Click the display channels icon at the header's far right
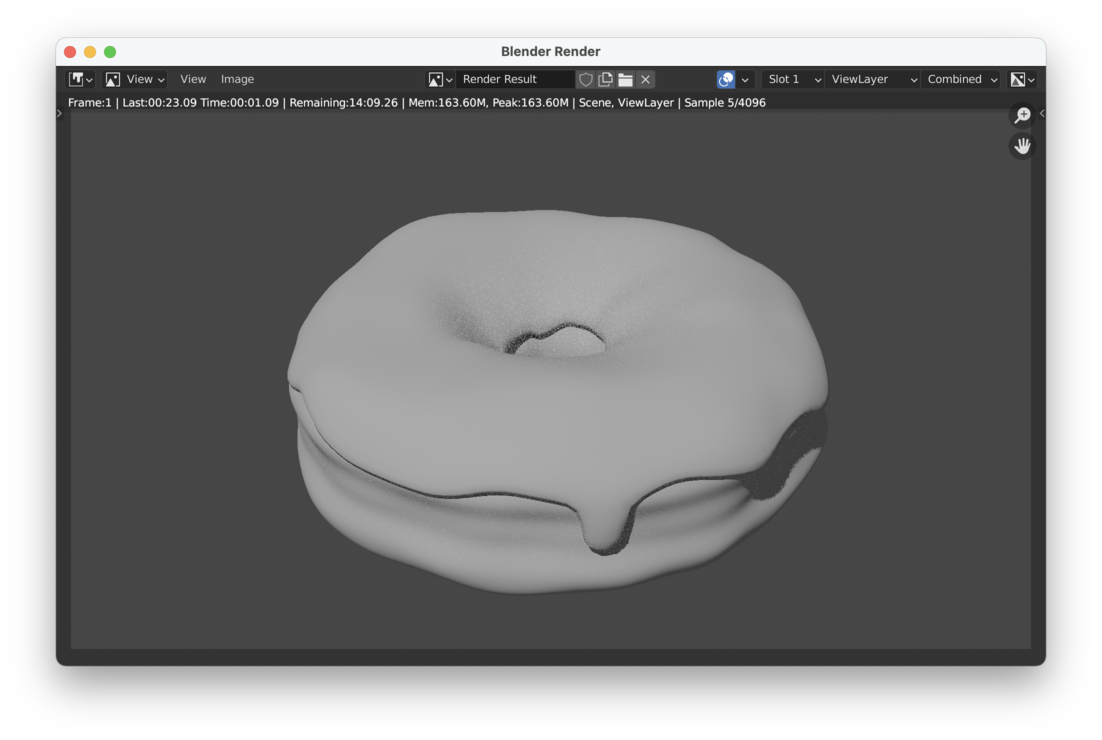This screenshot has height=740, width=1102. 1019,79
